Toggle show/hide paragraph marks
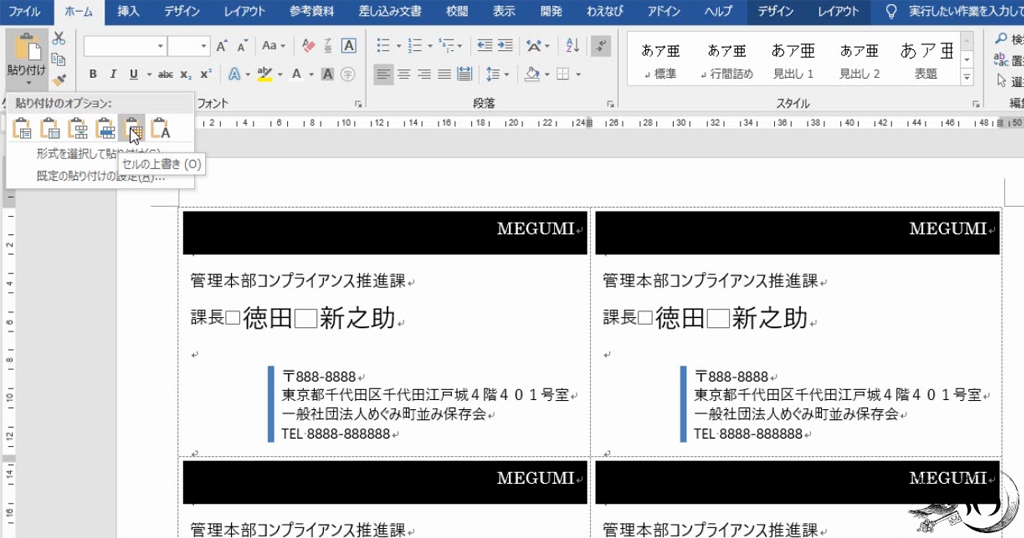 [x=600, y=46]
